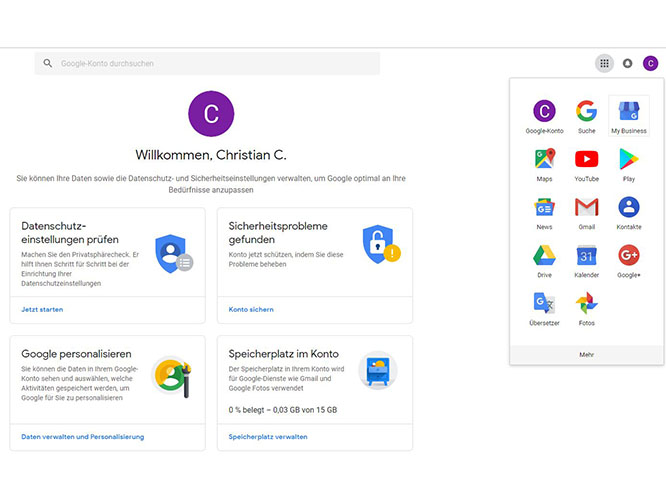Click Mehr to show more apps

pyautogui.click(x=587, y=355)
